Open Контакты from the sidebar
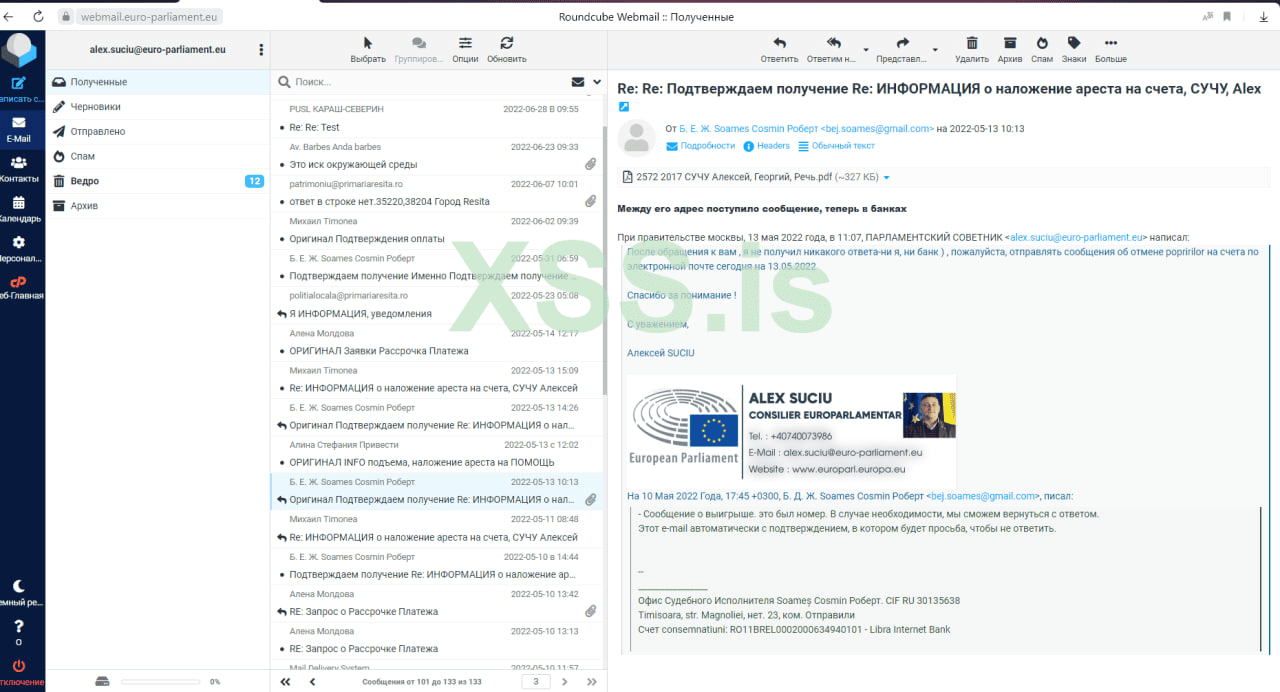Image resolution: width=1280 pixels, height=692 pixels. (19, 170)
